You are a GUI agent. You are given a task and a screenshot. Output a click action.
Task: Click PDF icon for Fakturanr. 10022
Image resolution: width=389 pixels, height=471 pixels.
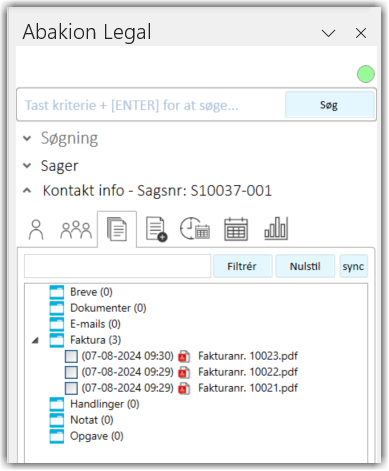pos(184,372)
